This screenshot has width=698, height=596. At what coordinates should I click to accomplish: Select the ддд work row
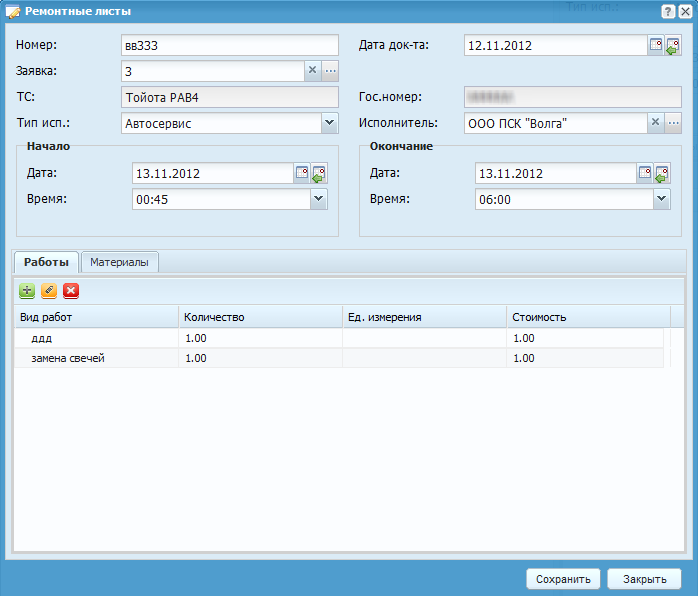pos(339,338)
